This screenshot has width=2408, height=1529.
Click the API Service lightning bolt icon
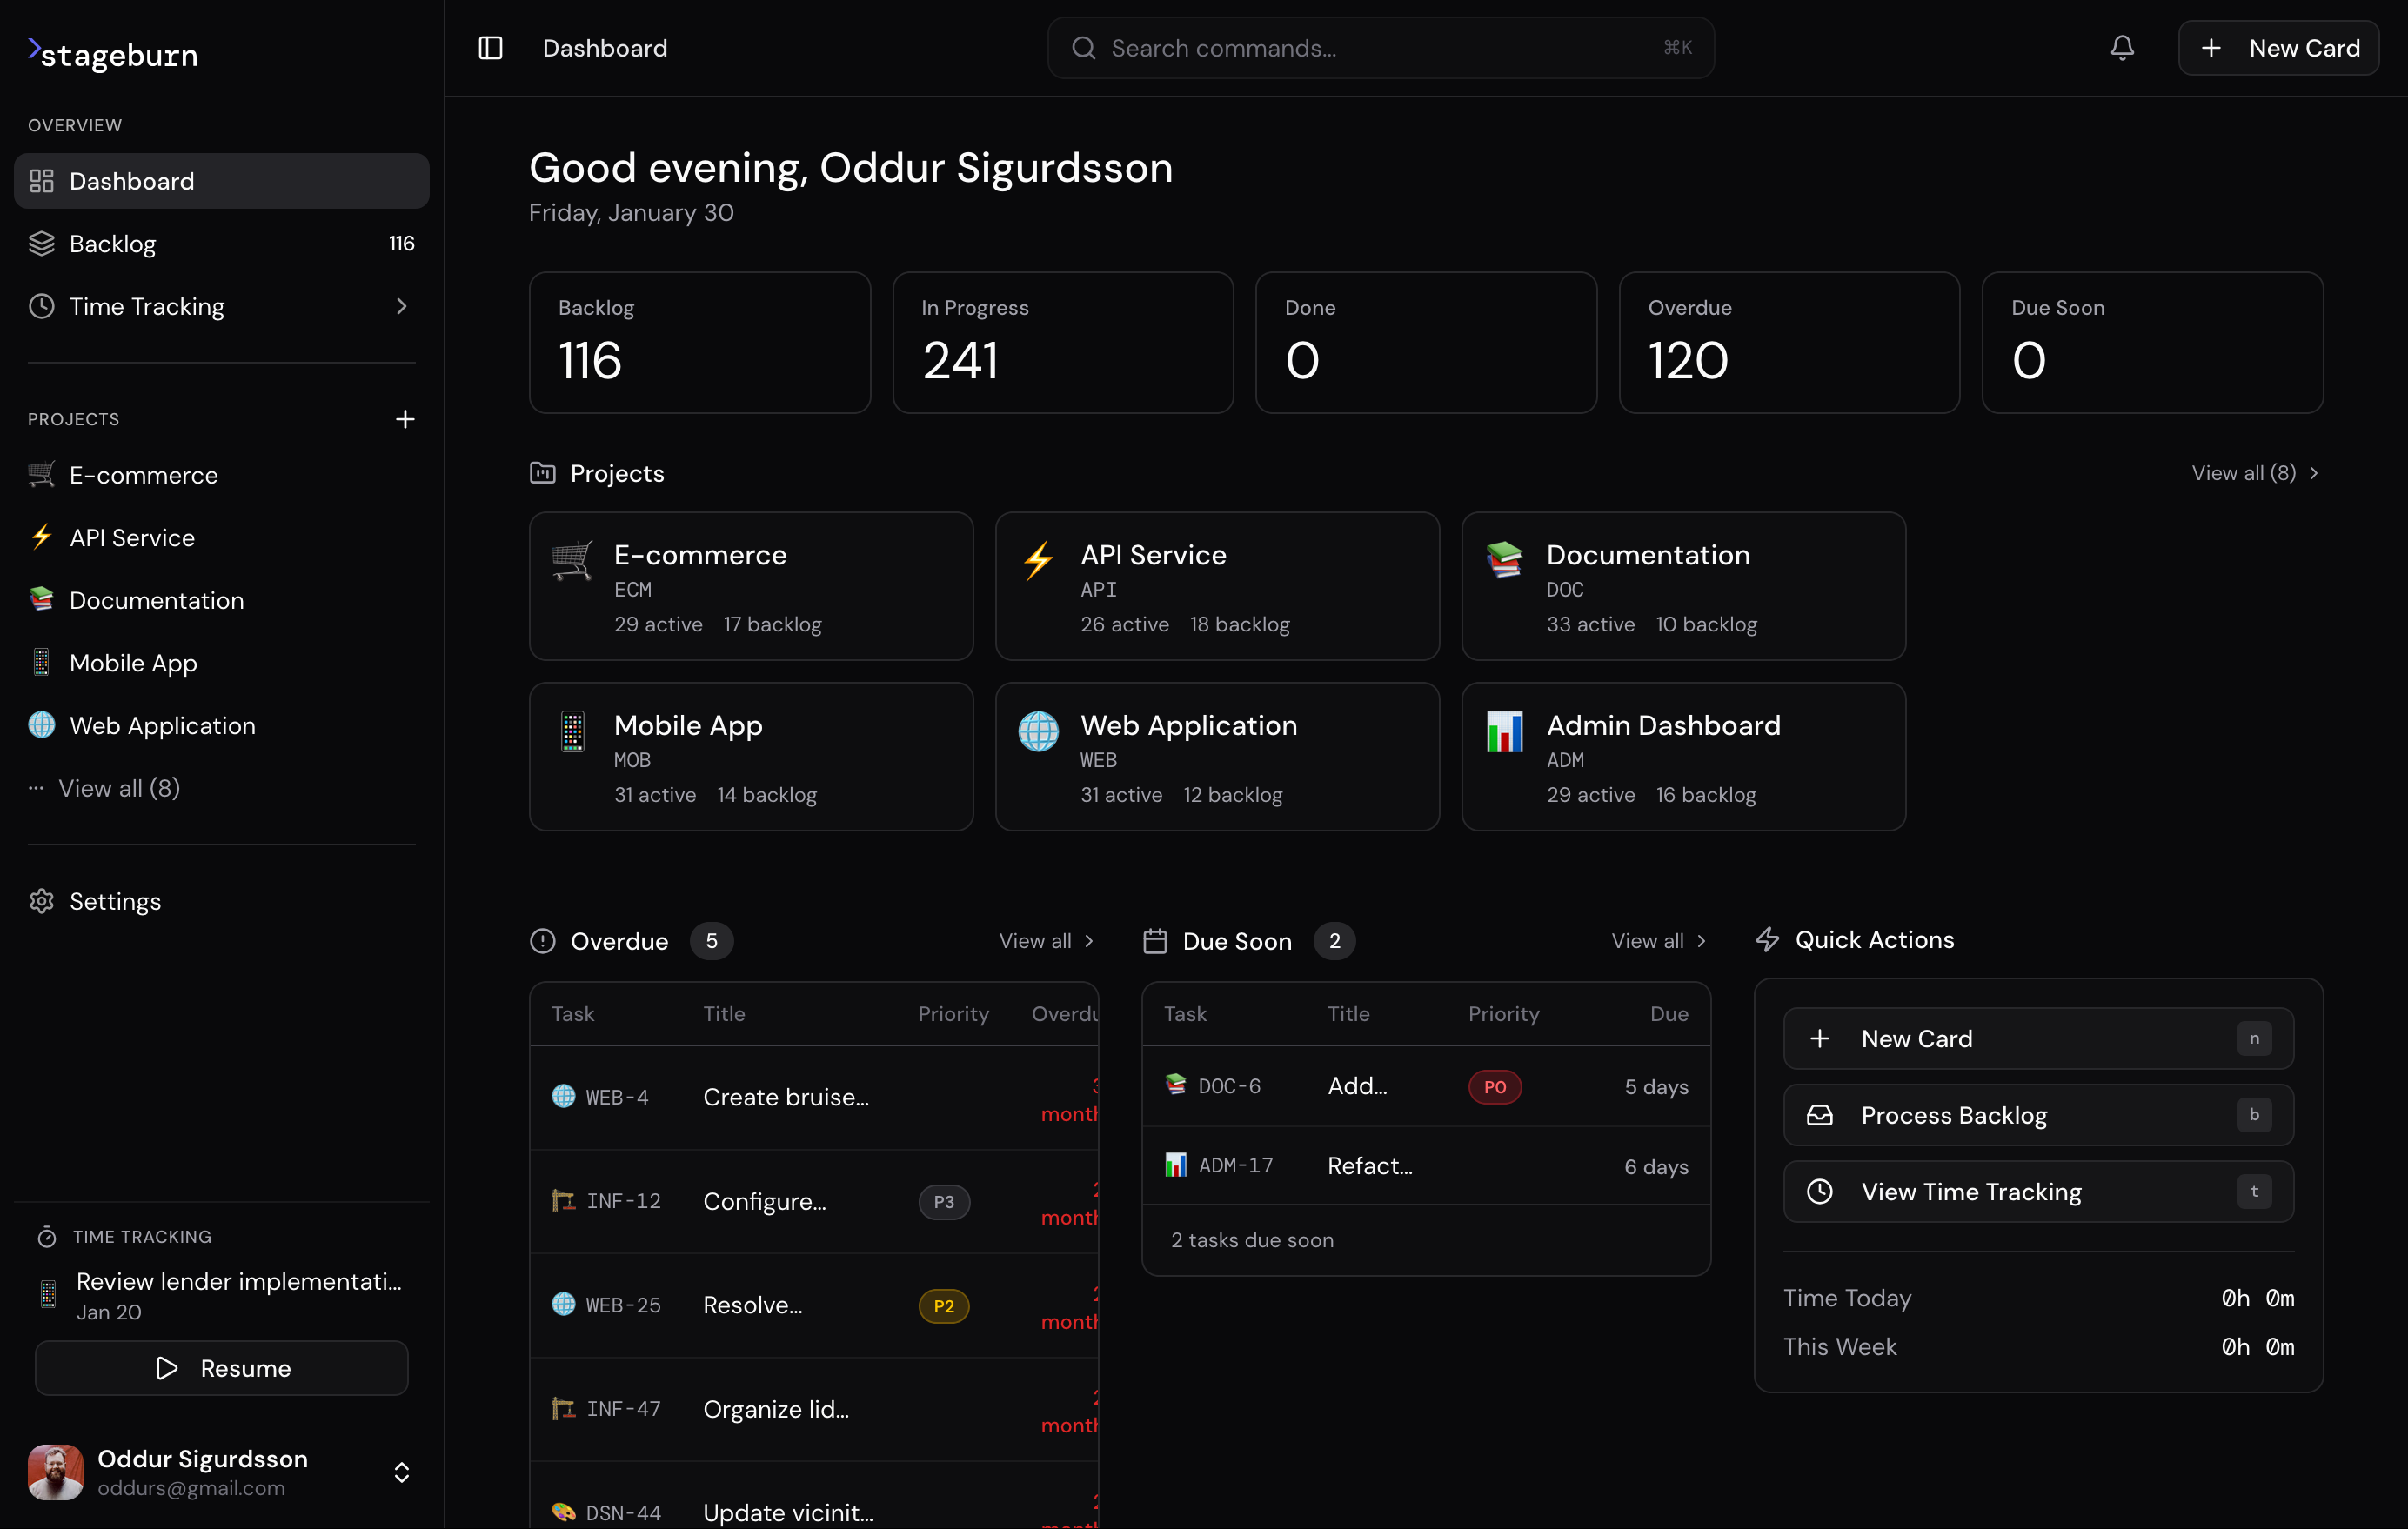[x=41, y=537]
